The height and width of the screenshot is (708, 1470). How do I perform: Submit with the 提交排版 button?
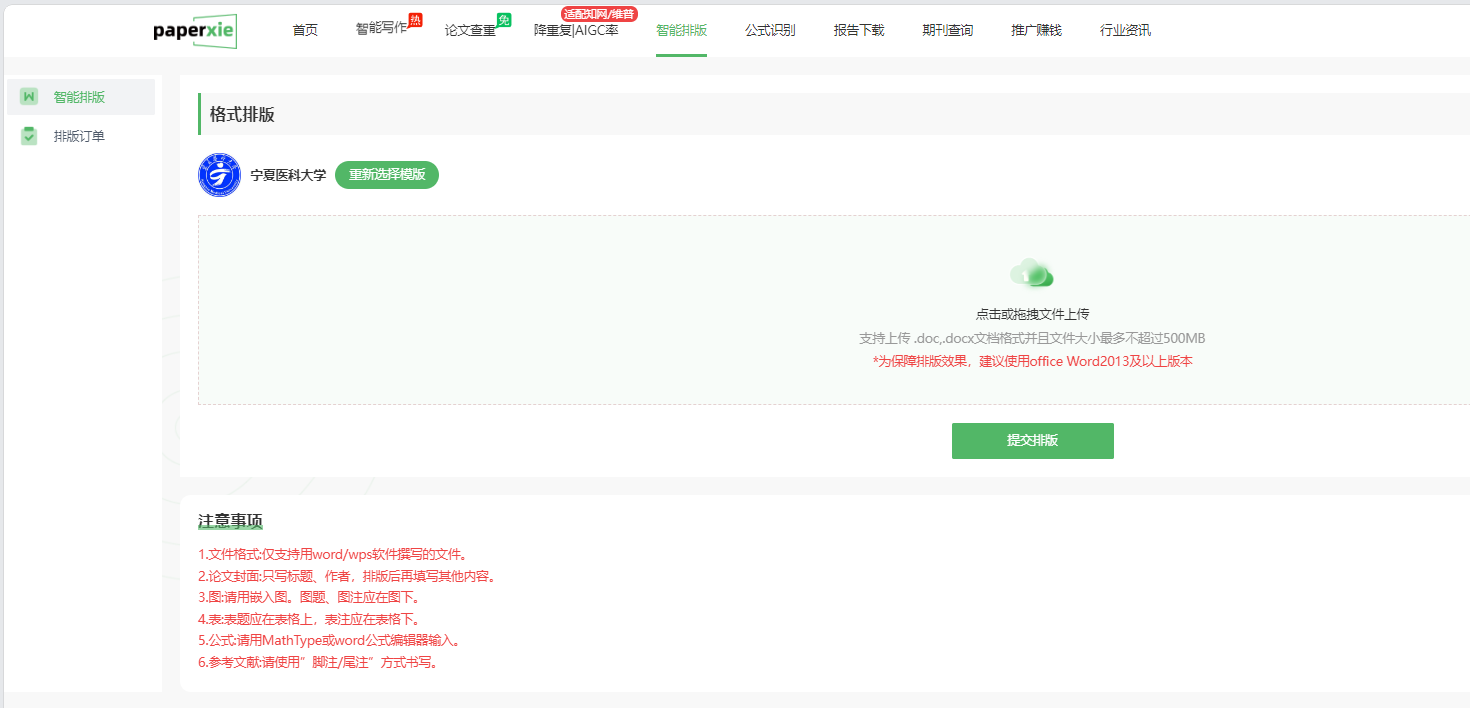click(x=1032, y=441)
